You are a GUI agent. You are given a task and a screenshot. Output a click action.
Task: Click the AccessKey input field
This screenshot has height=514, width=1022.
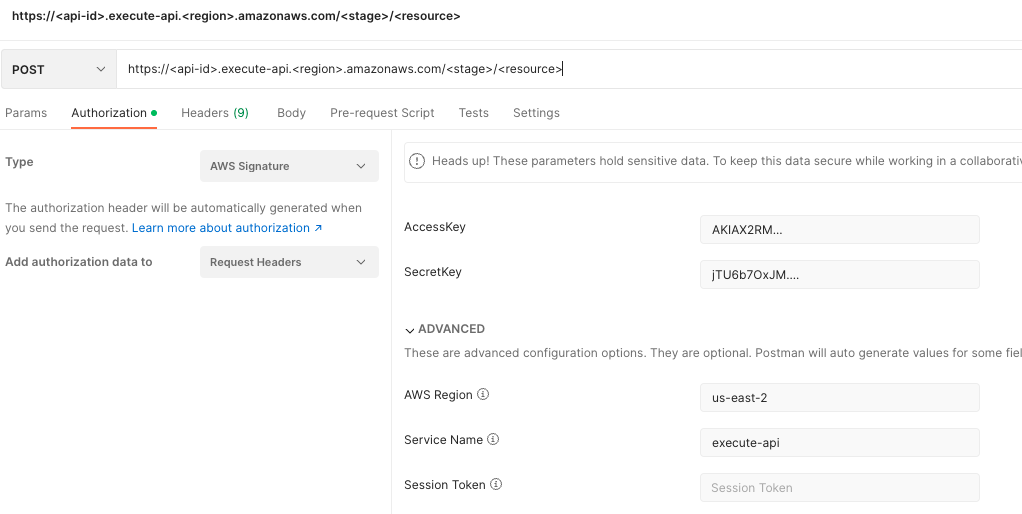tap(839, 229)
